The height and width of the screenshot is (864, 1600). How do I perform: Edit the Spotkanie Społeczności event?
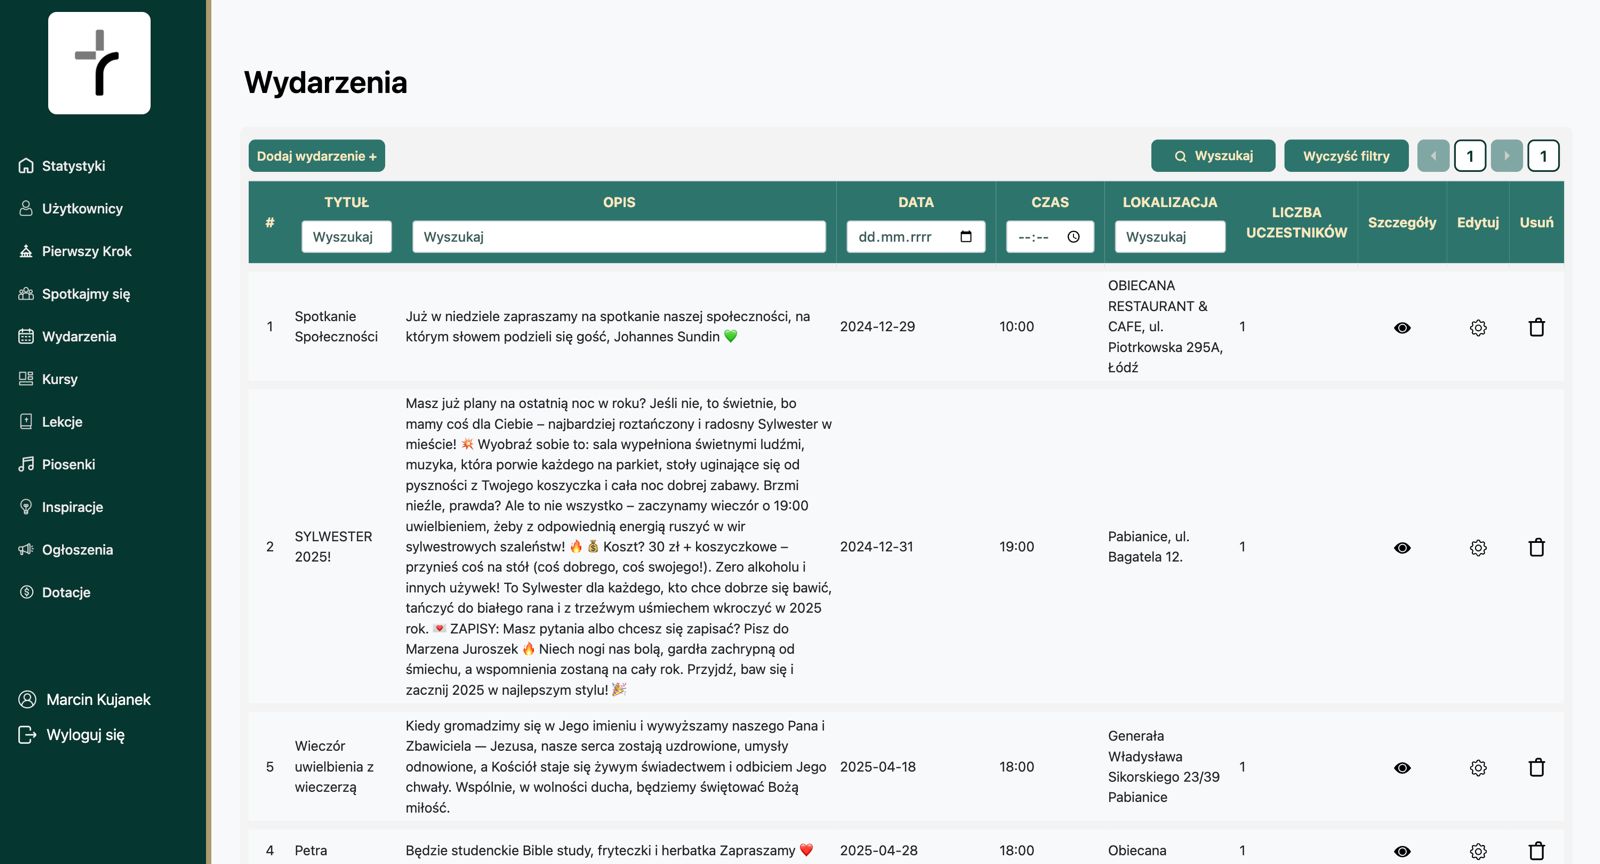coord(1478,327)
